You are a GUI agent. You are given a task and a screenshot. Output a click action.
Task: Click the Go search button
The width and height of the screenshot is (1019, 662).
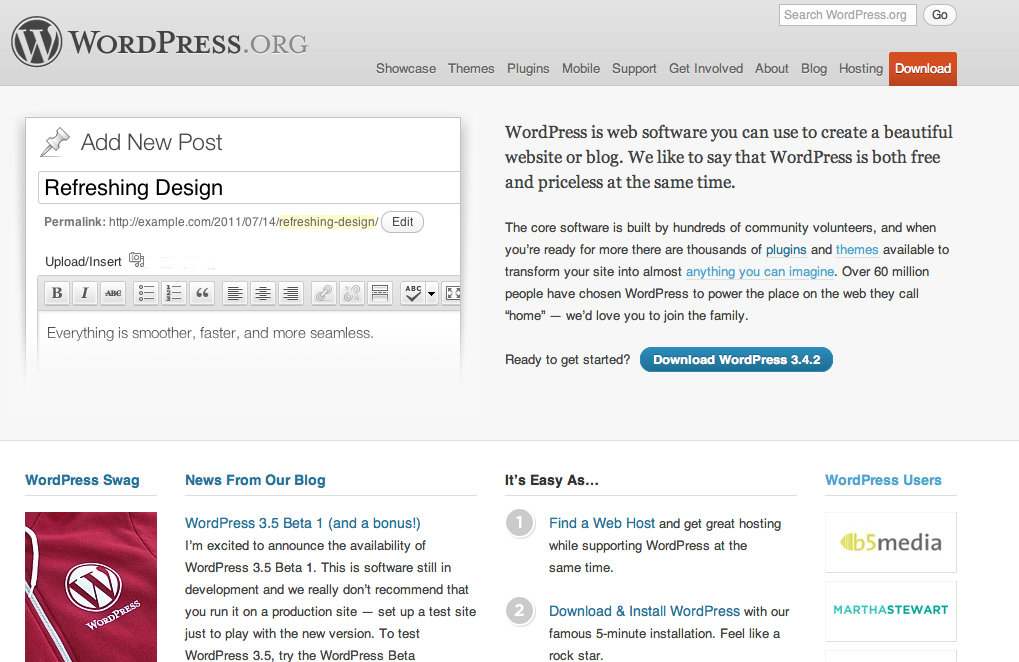pyautogui.click(x=940, y=15)
